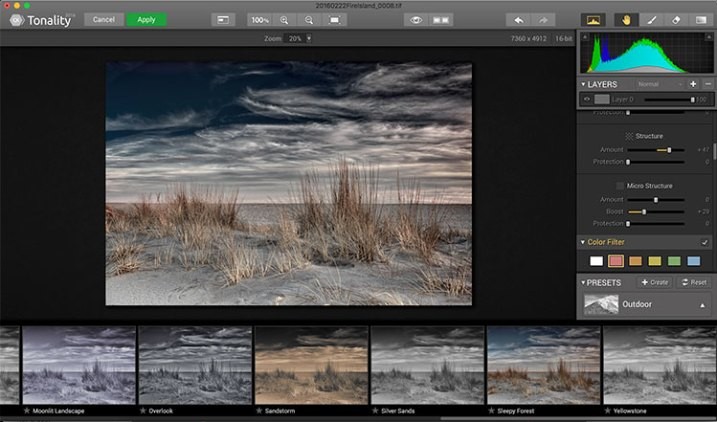
Task: Adjust the Layer 0 opacity slider
Action: tap(670, 99)
